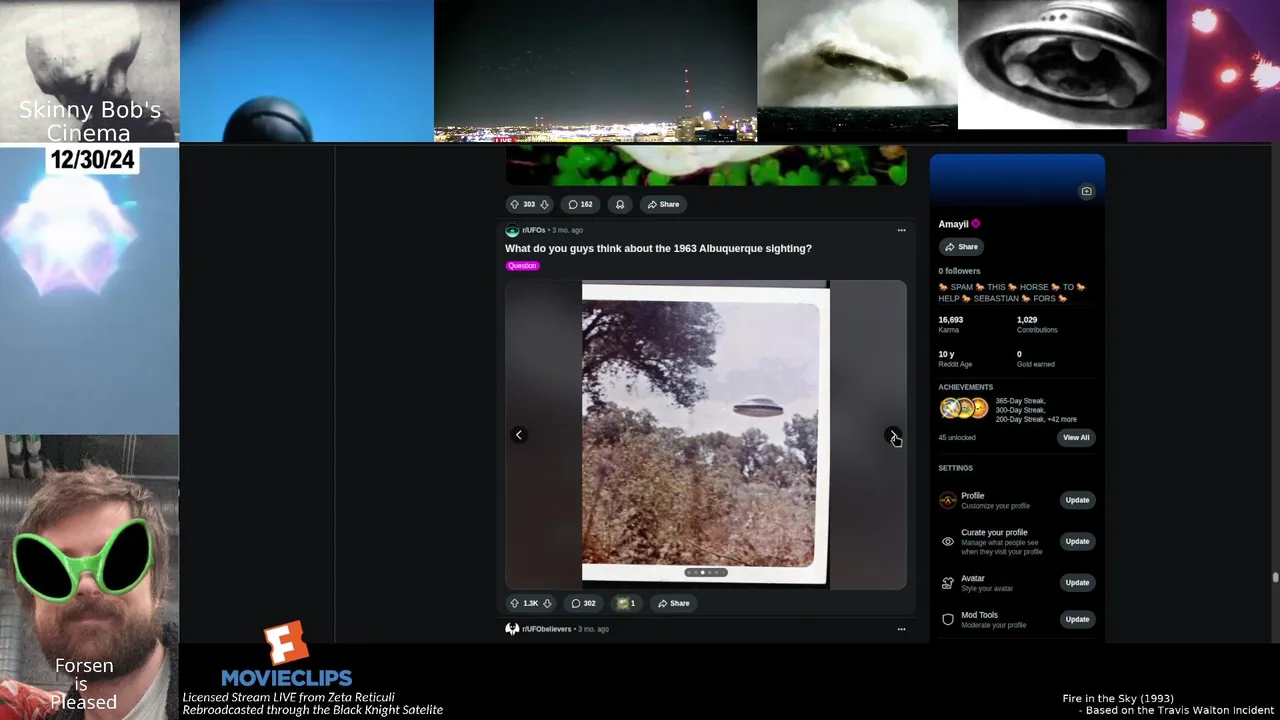Open more options for the r/UFOs post

point(901,230)
